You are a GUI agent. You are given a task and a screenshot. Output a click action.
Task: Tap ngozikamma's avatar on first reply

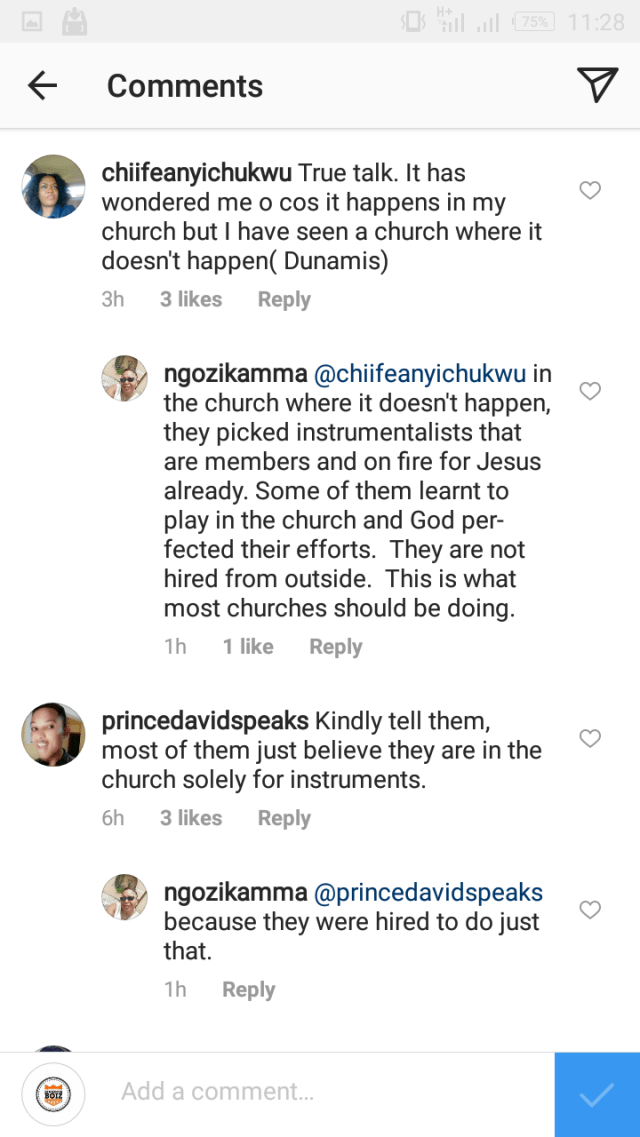tap(126, 378)
